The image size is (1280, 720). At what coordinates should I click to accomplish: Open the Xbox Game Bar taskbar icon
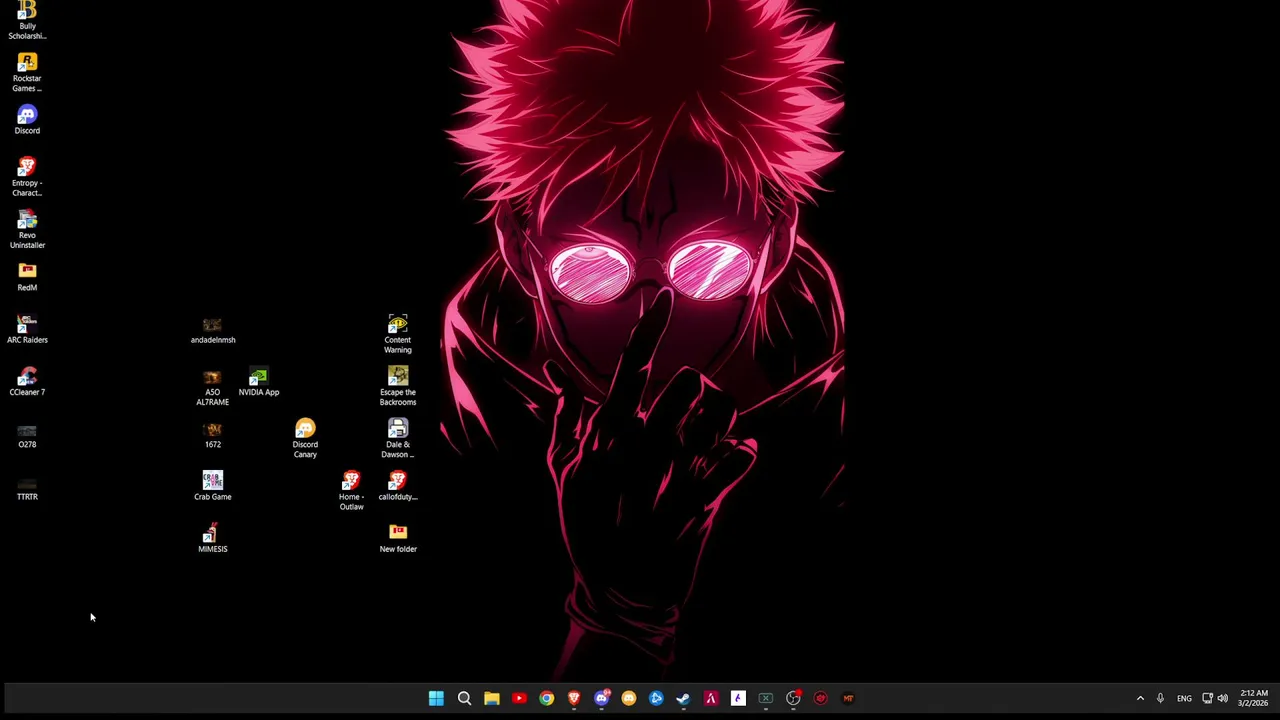coord(765,698)
